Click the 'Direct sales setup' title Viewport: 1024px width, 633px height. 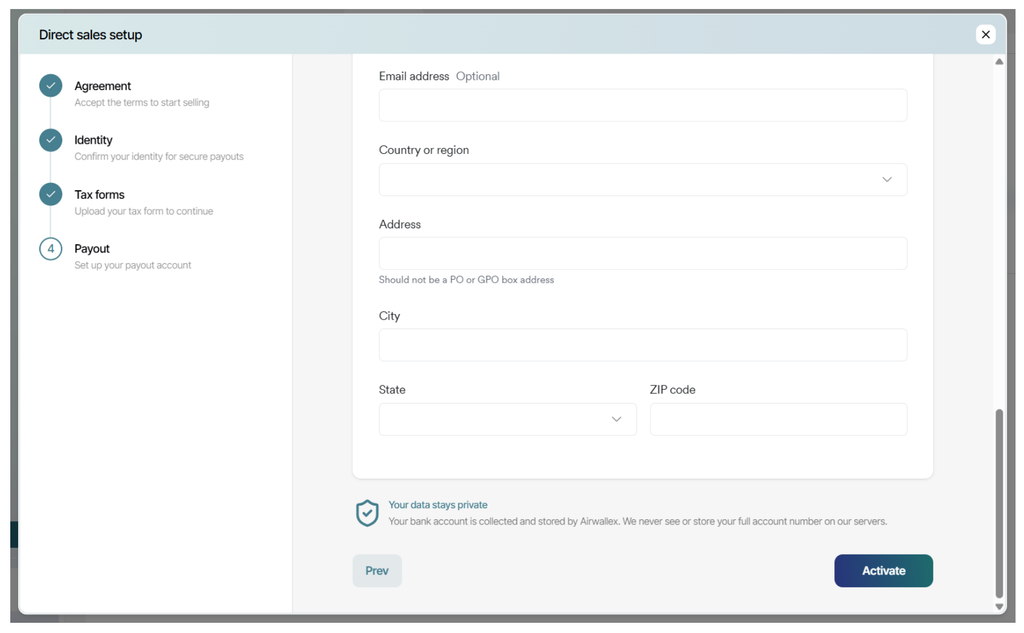click(90, 35)
